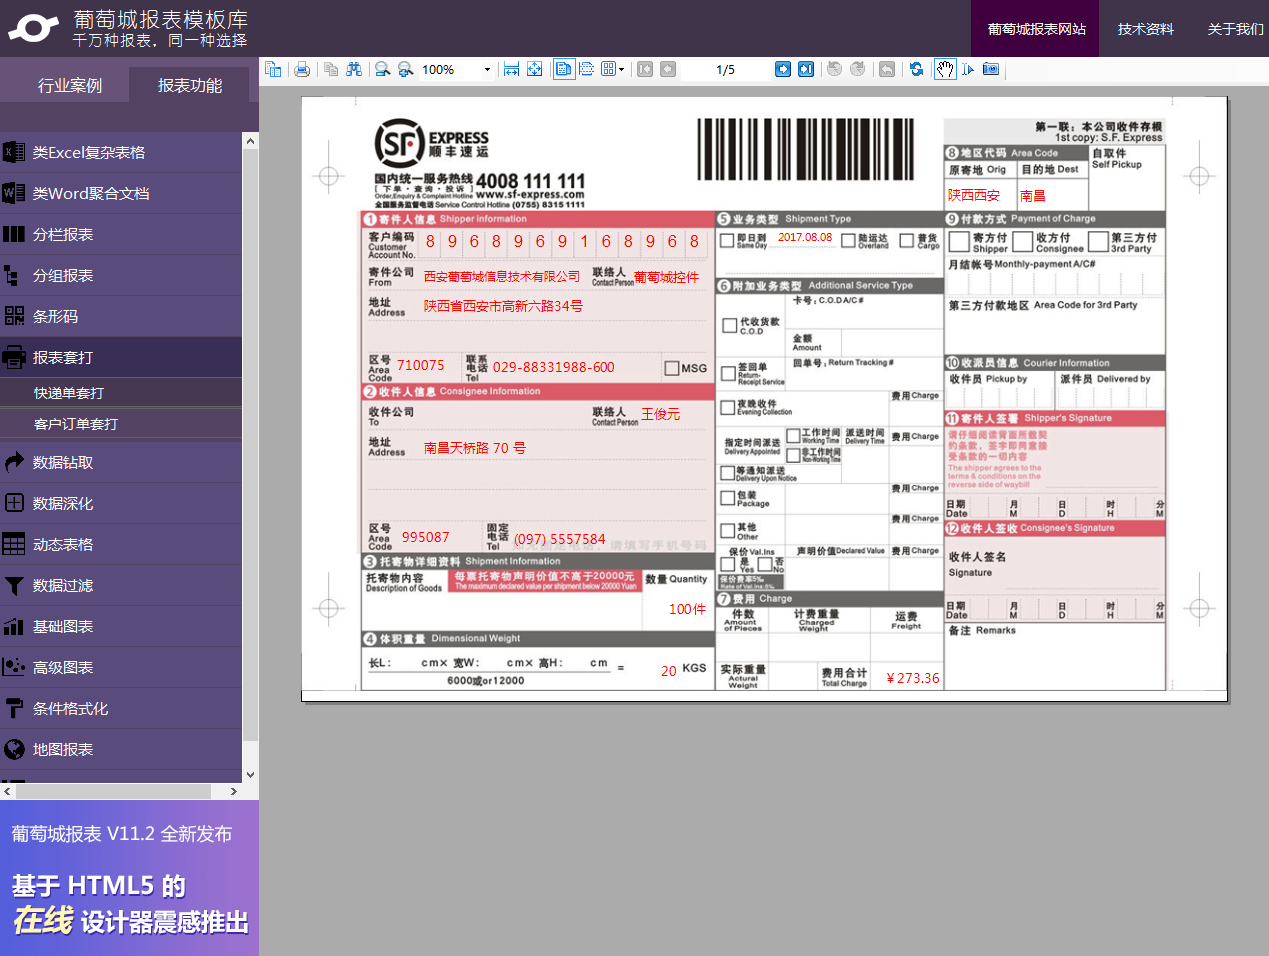Click the Print icon in report toolbar
This screenshot has height=956, width=1269.
[x=302, y=69]
